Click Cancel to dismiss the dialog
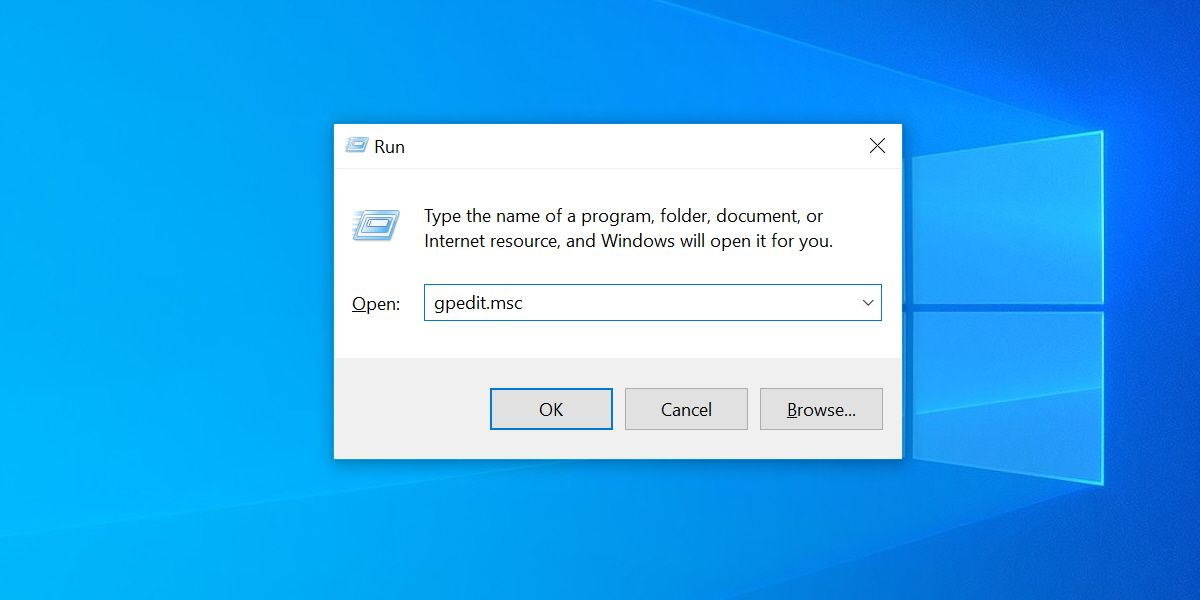 686,408
